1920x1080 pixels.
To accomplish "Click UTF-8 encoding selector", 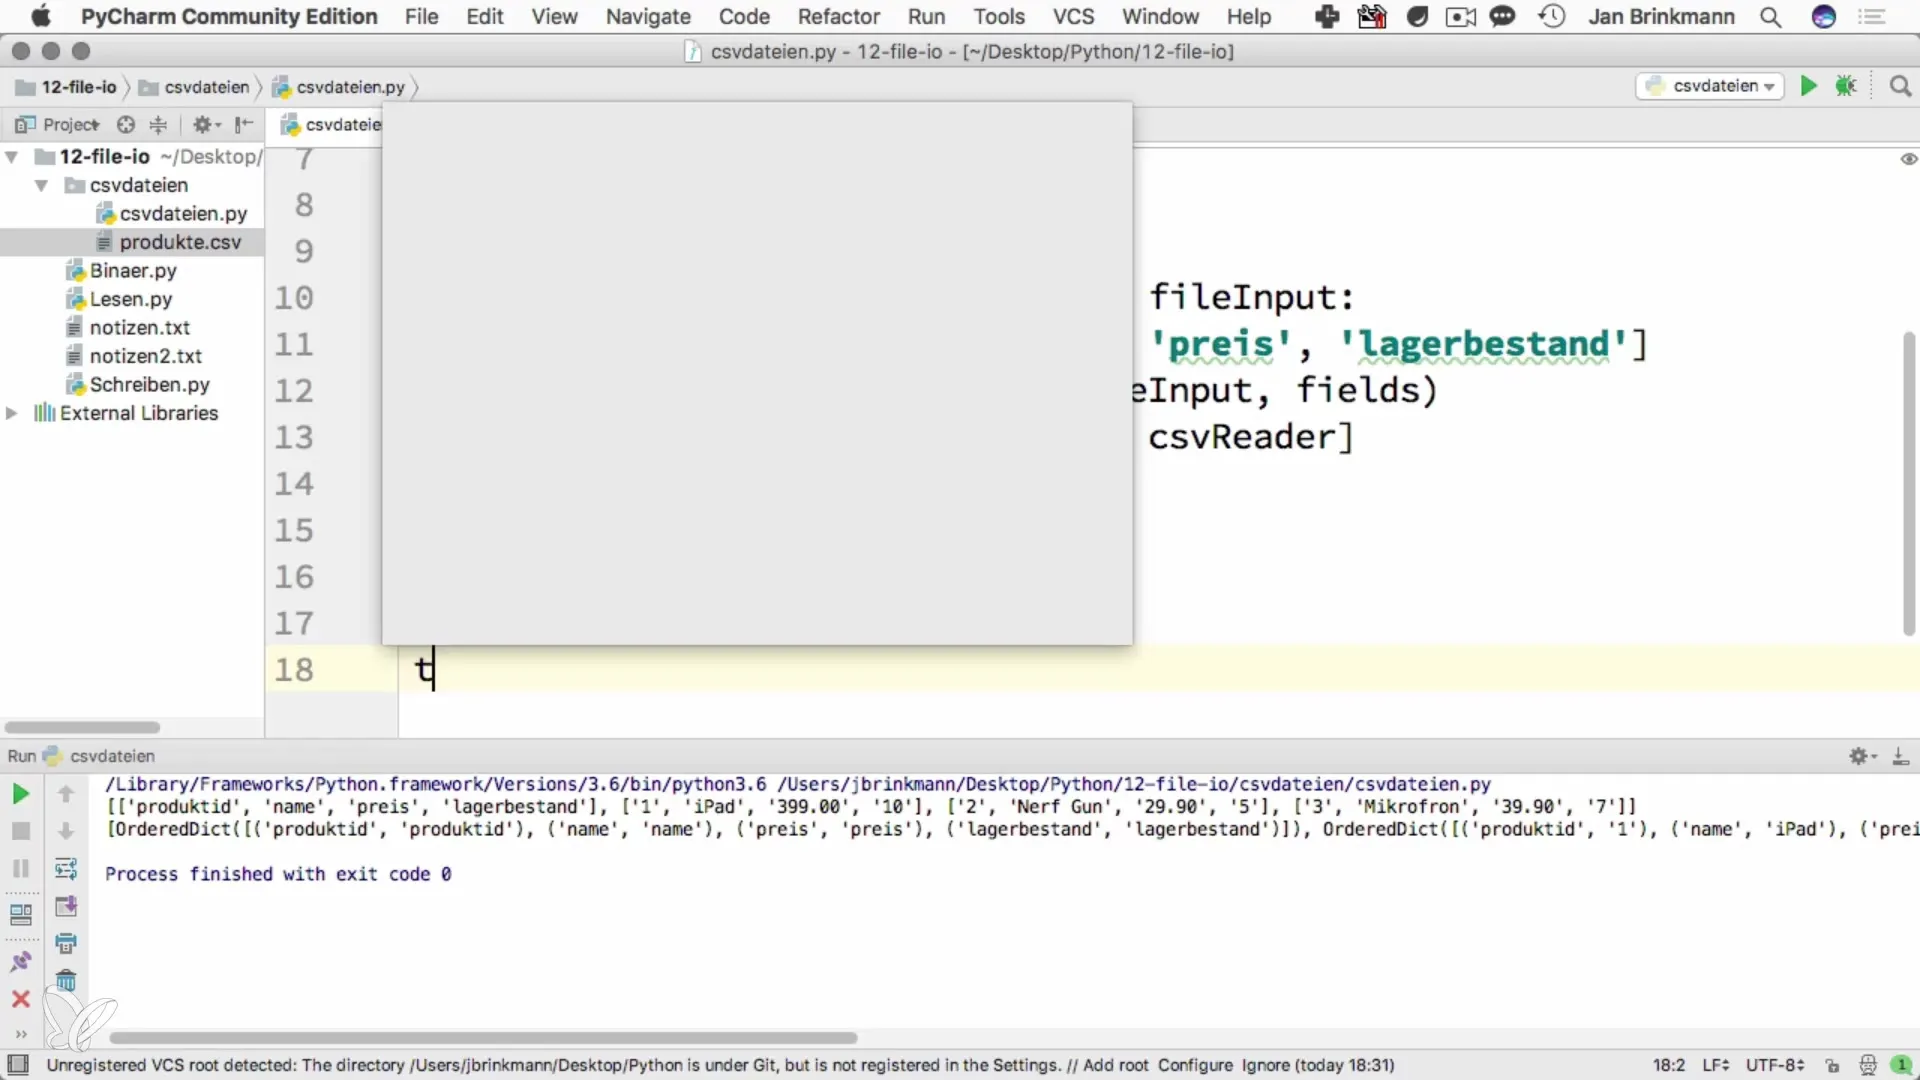I will click(x=1775, y=1065).
